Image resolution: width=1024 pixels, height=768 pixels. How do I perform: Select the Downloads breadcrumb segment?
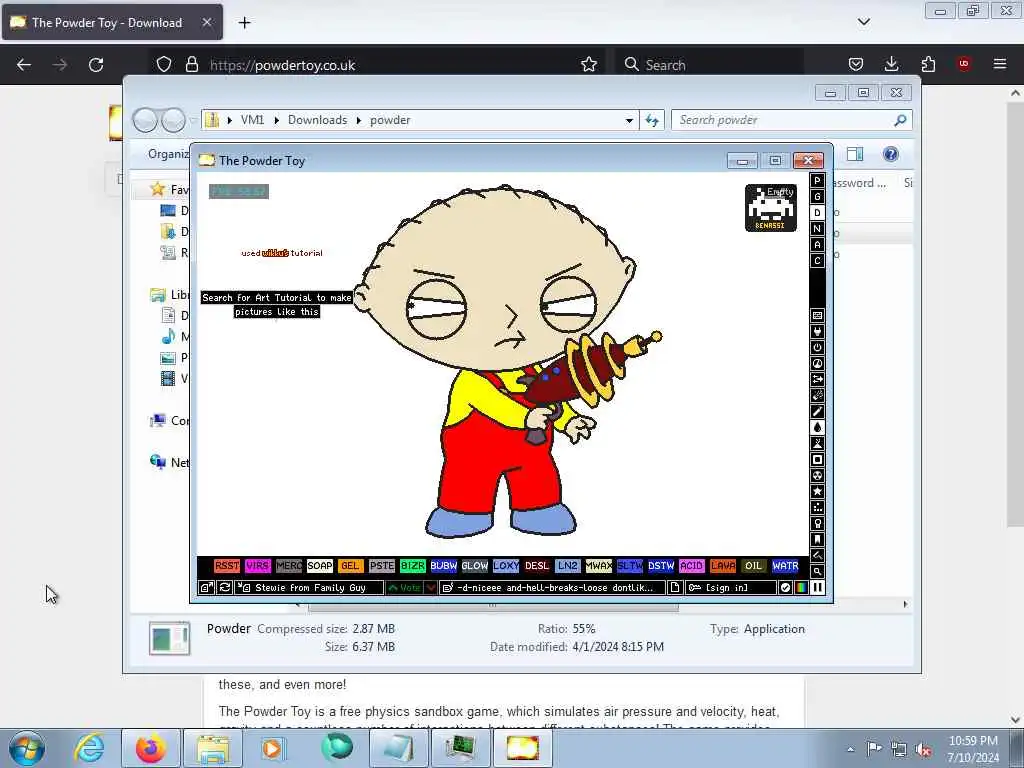(x=317, y=120)
